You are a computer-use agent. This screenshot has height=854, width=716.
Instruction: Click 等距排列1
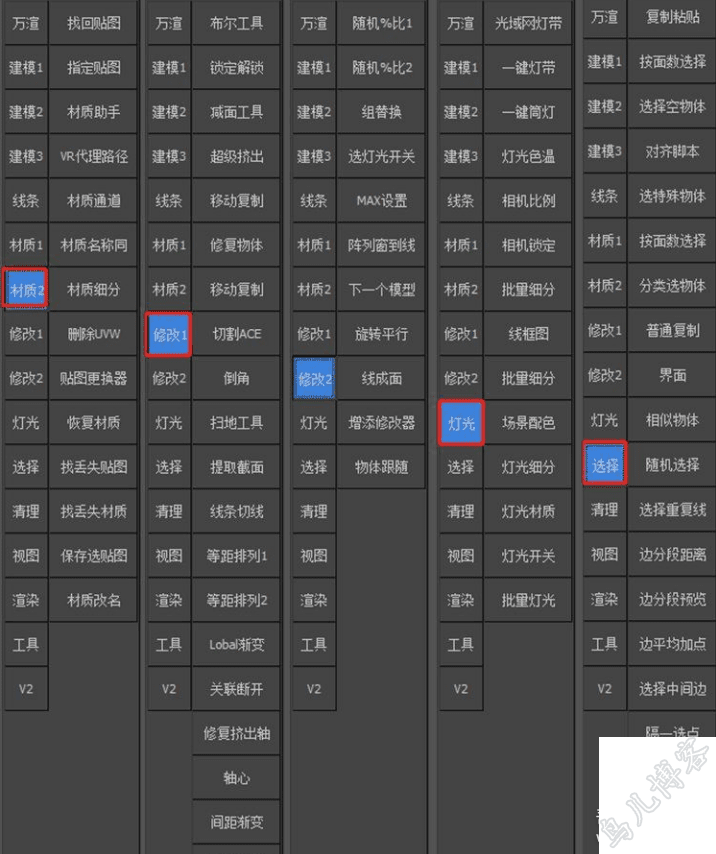(x=236, y=556)
